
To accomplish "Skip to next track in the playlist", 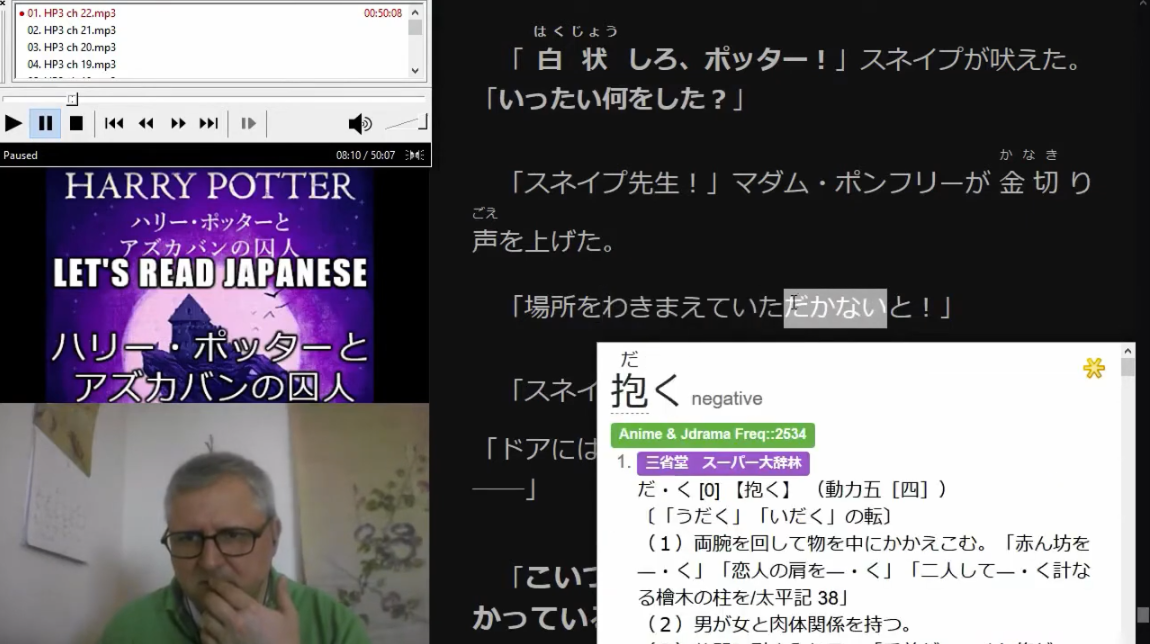I will [209, 123].
